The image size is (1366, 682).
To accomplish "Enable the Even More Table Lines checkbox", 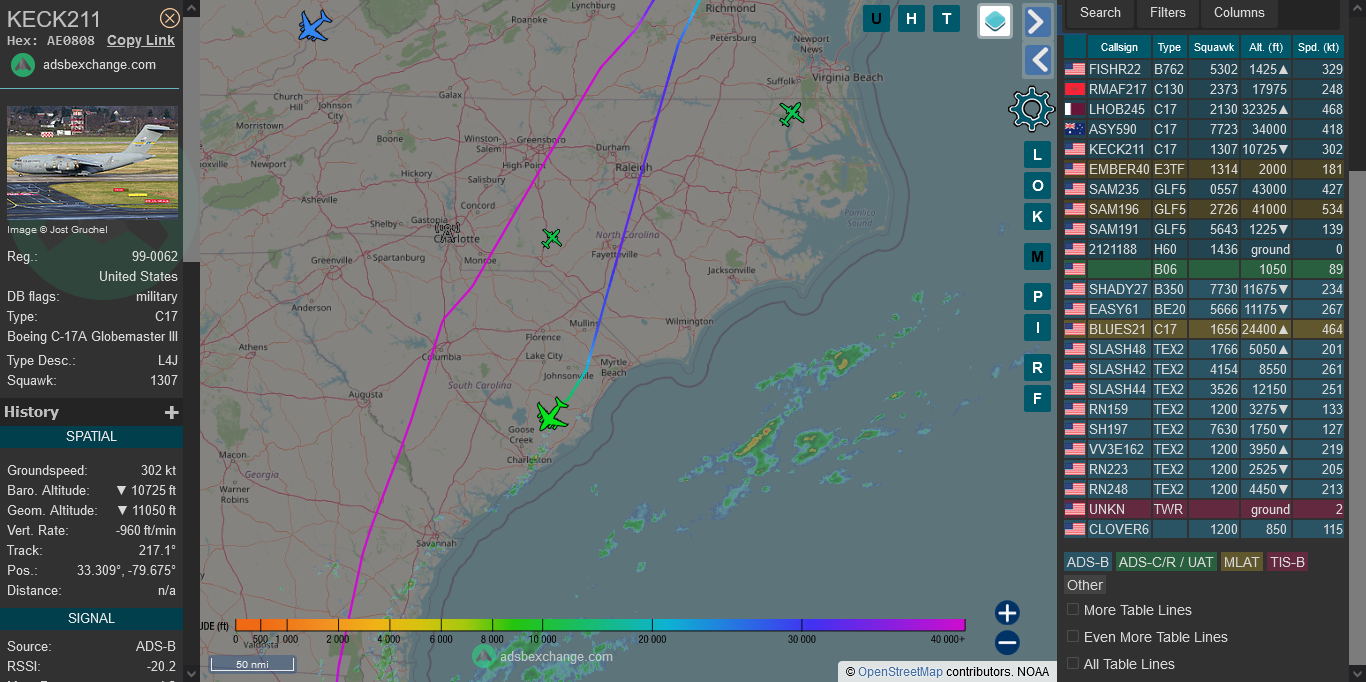I will pyautogui.click(x=1073, y=637).
